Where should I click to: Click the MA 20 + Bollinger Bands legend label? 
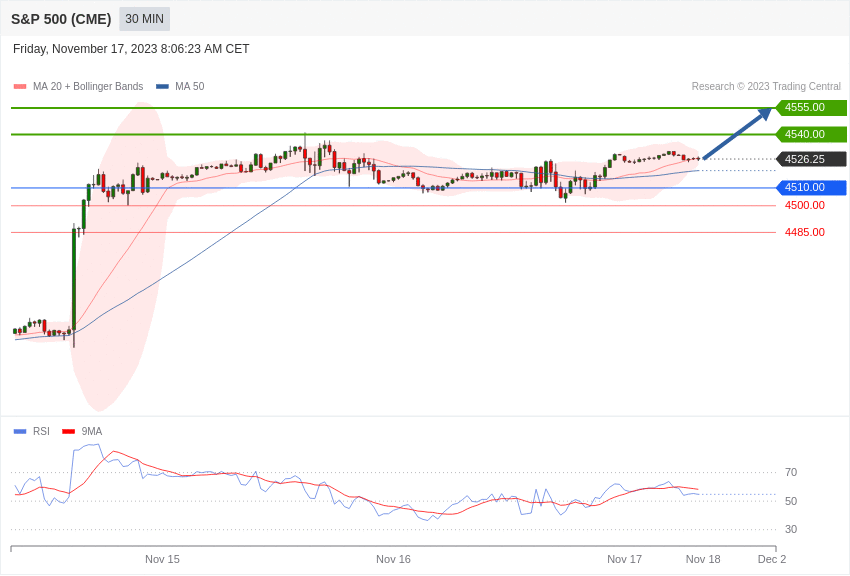(88, 87)
